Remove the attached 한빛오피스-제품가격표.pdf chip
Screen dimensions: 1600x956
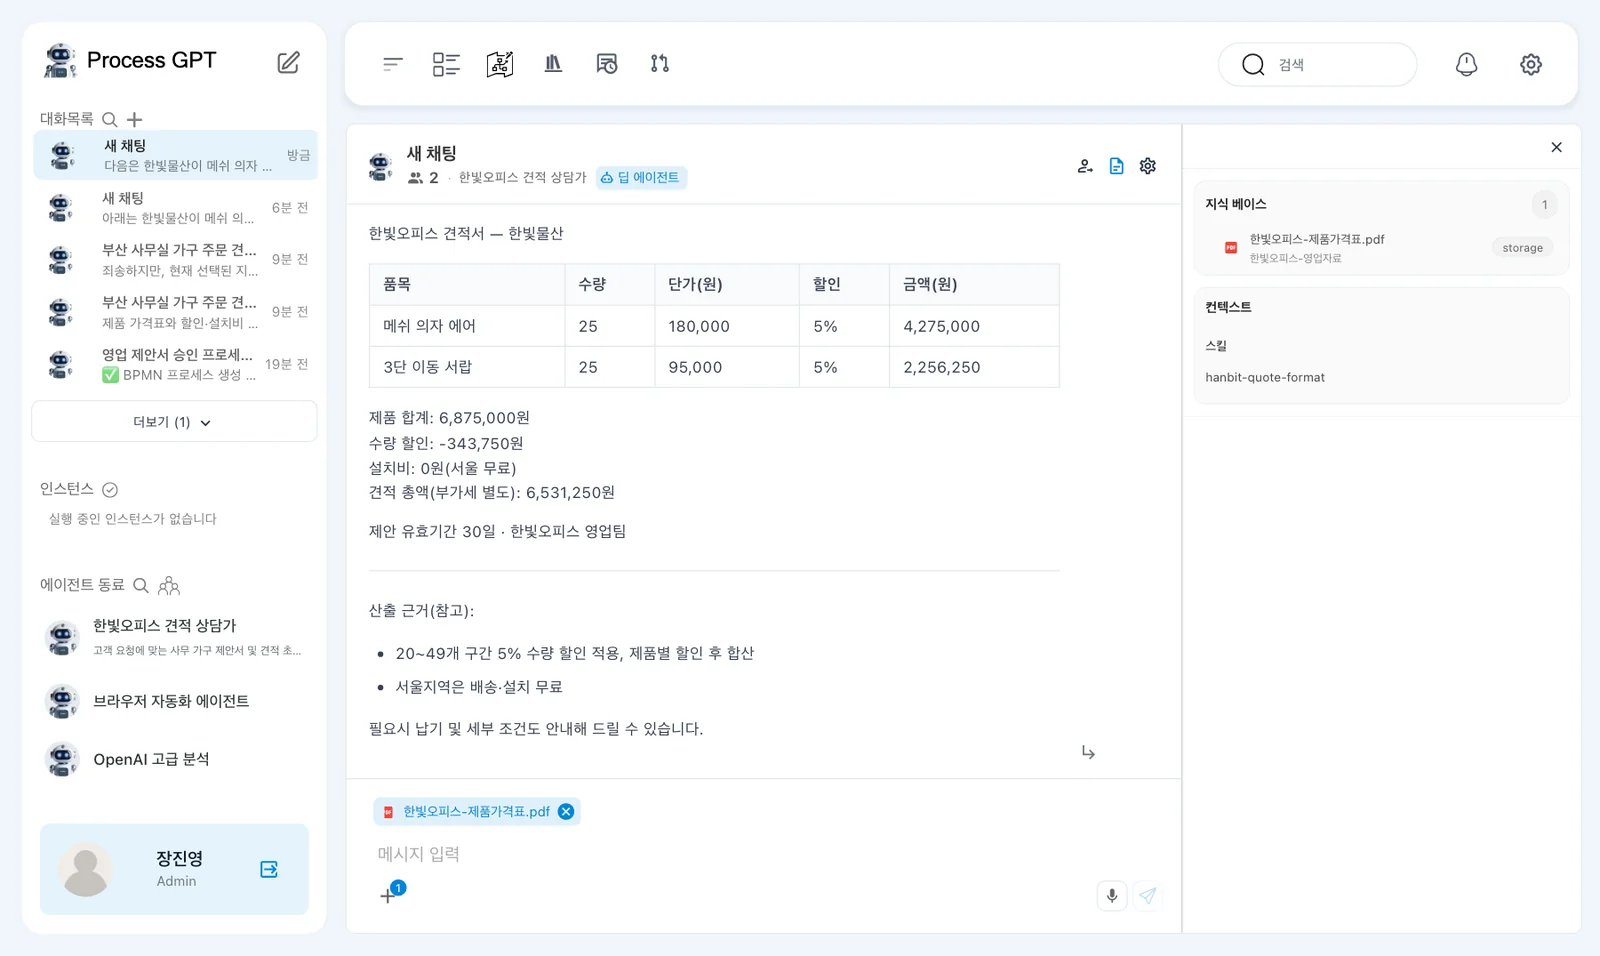566,811
